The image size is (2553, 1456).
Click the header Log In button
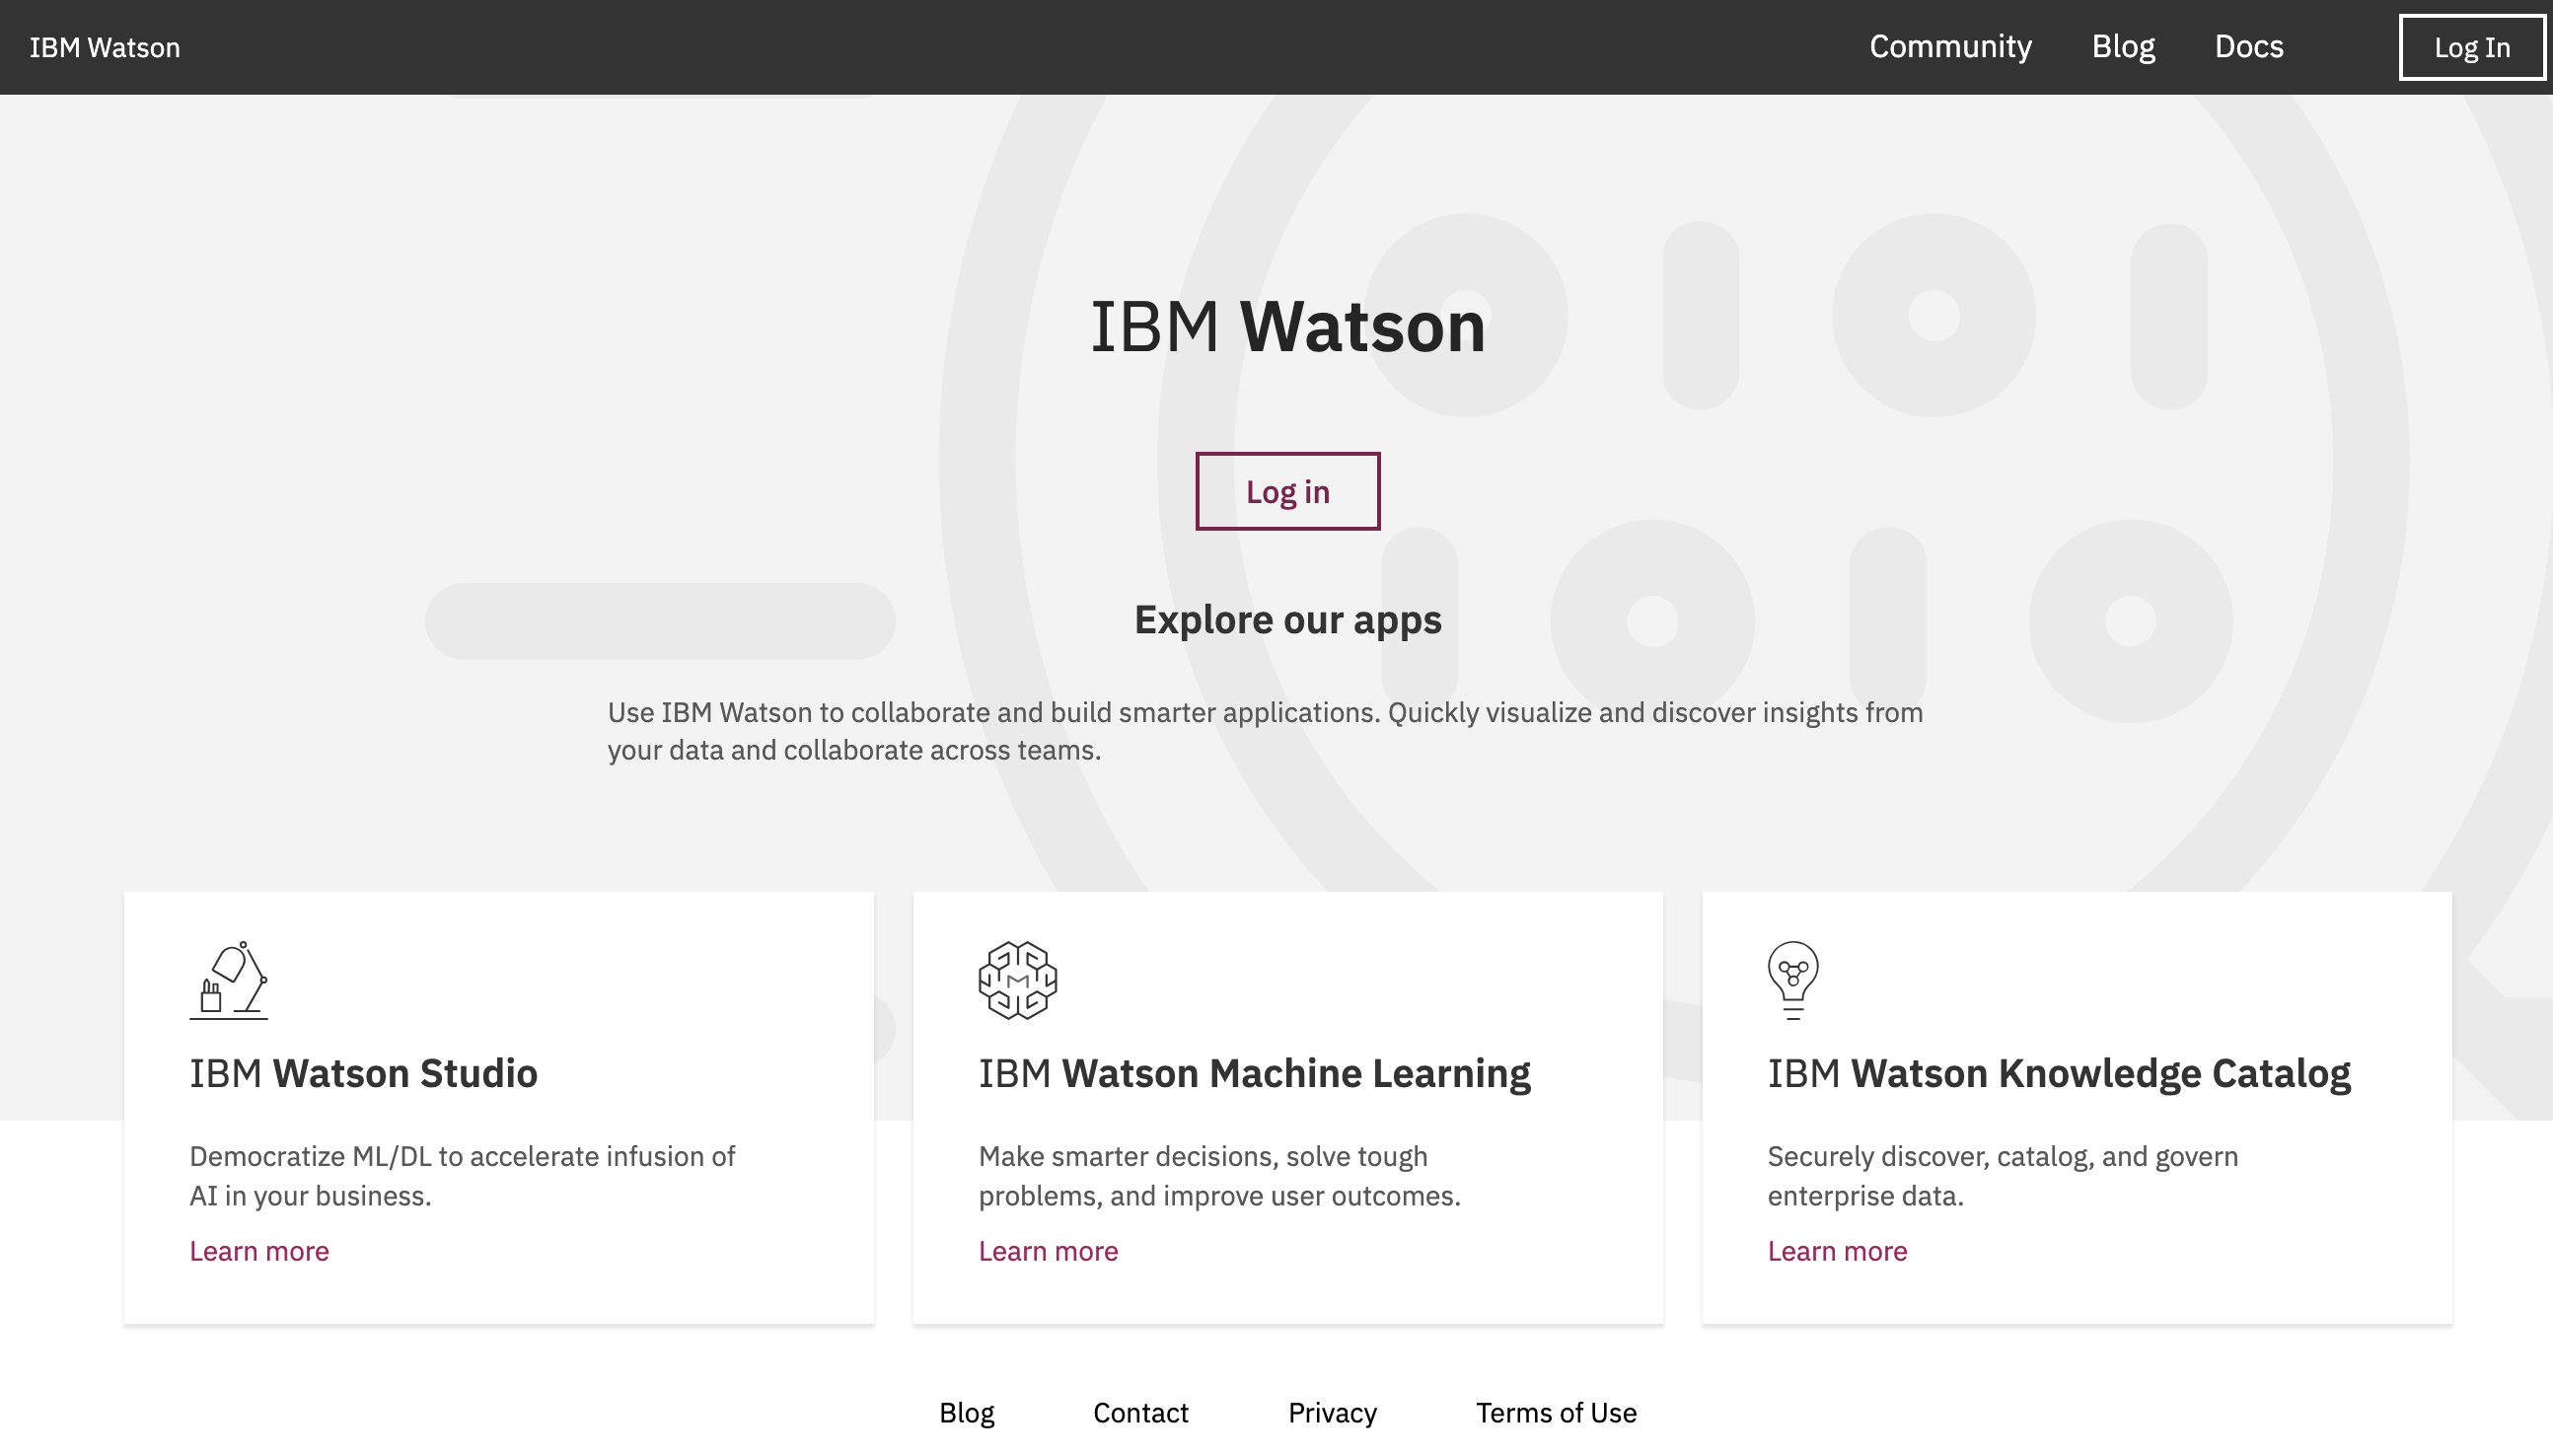(2471, 47)
